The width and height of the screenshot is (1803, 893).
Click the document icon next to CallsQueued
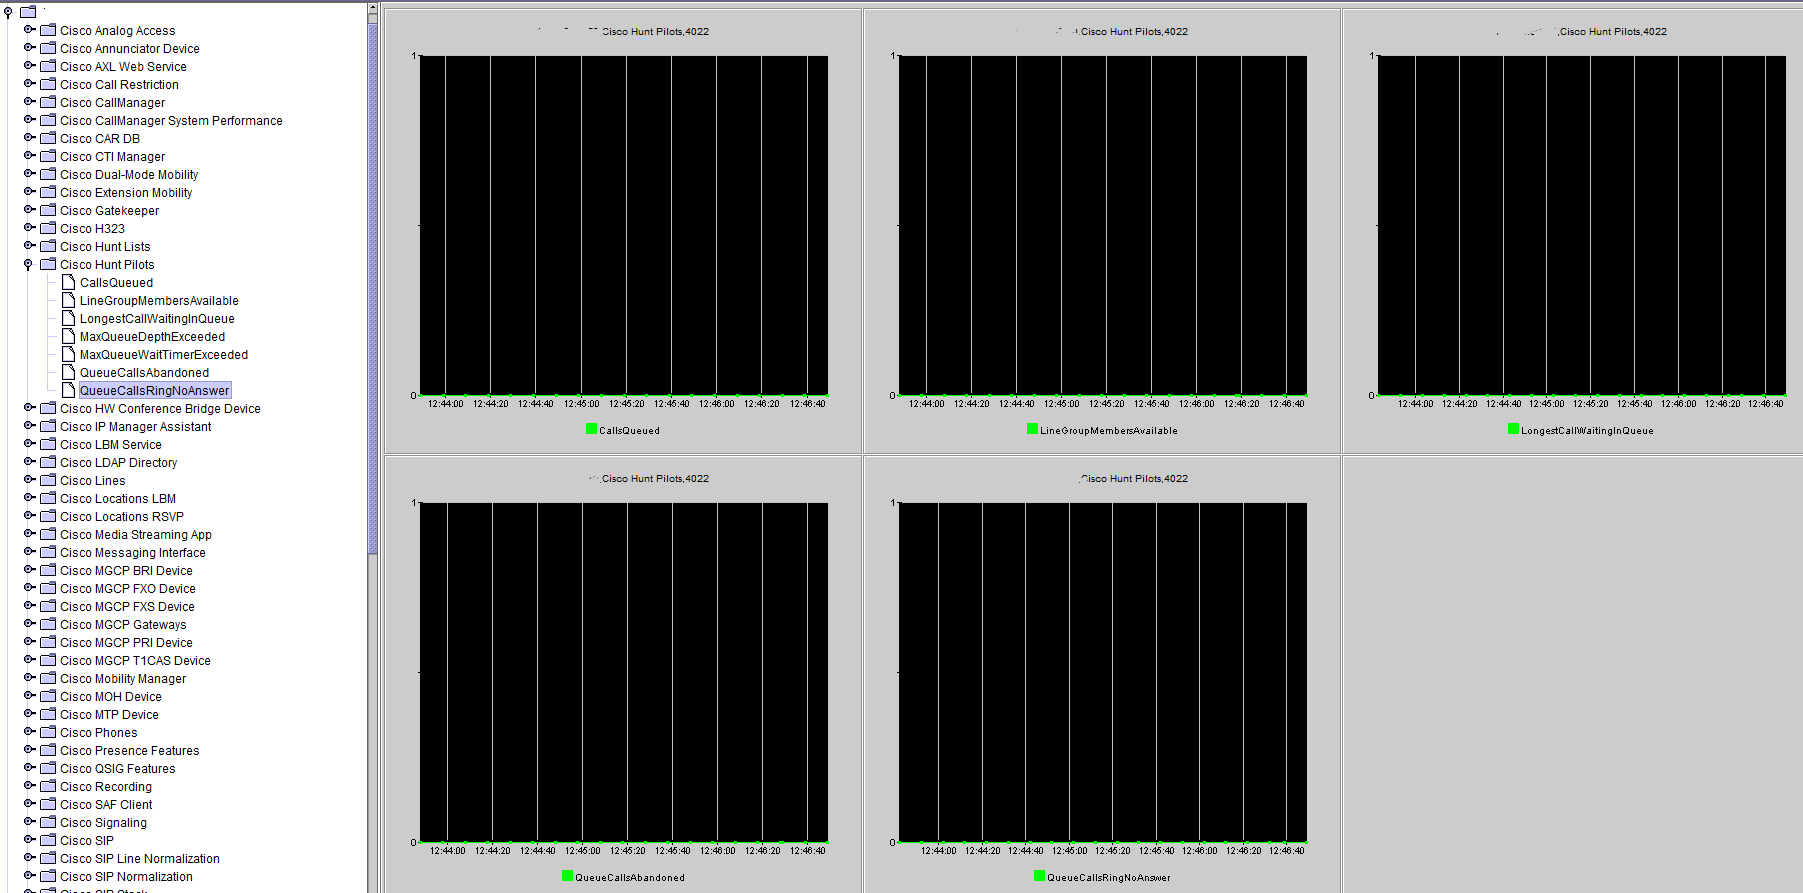(x=68, y=282)
